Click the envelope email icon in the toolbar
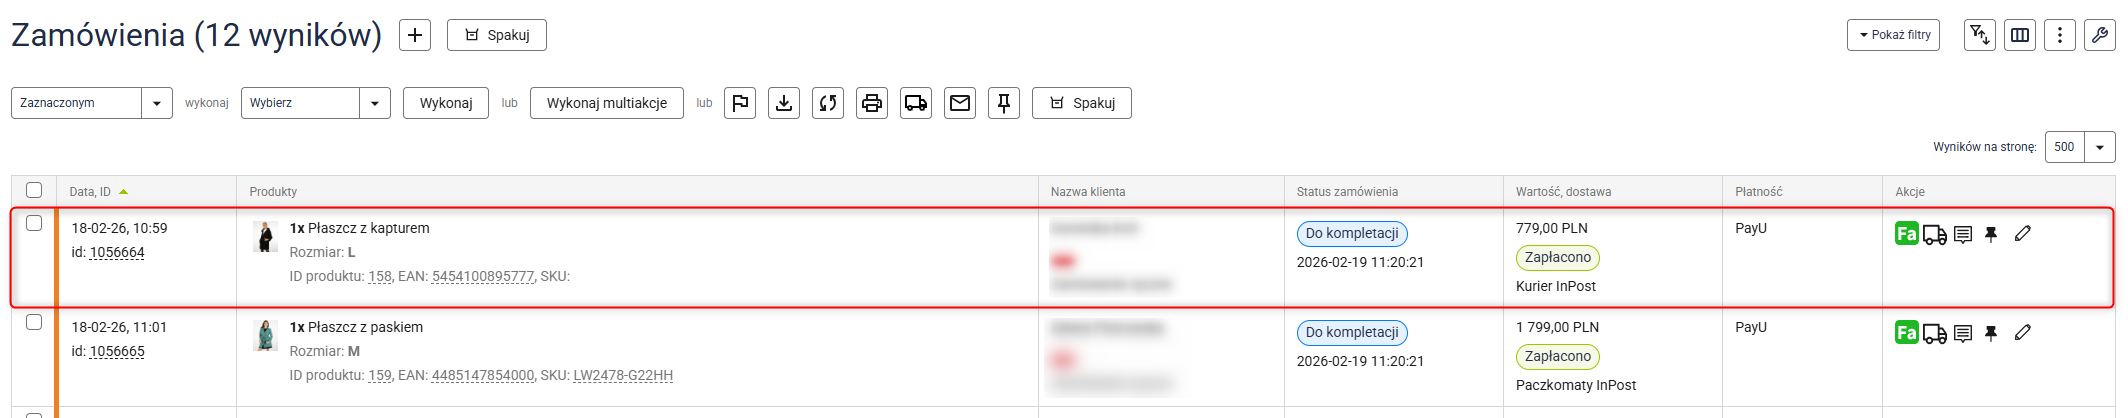 [960, 103]
